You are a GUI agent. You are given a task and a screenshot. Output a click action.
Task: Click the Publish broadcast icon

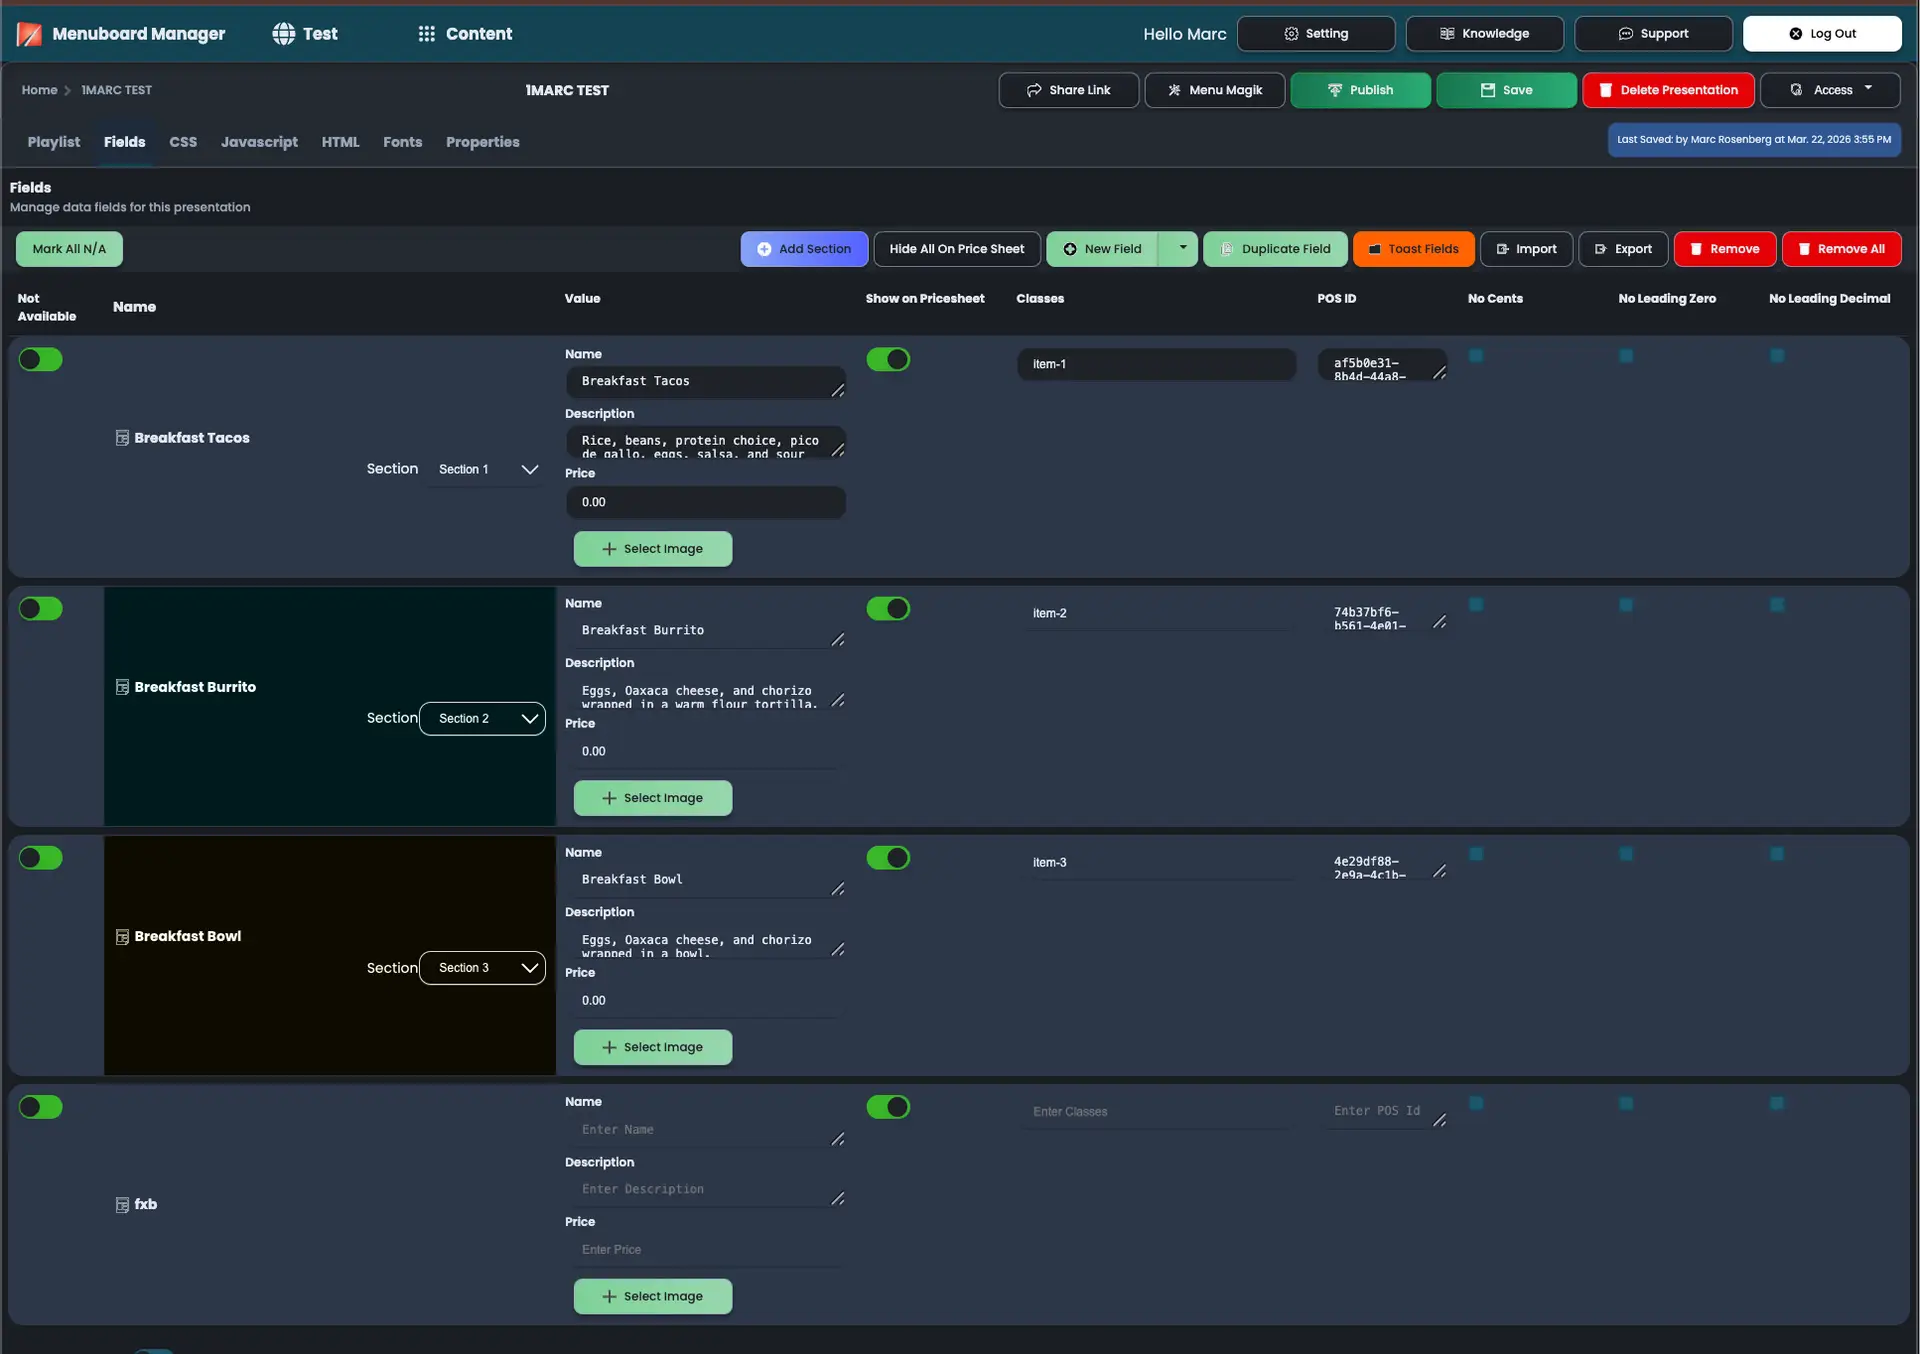(1335, 90)
